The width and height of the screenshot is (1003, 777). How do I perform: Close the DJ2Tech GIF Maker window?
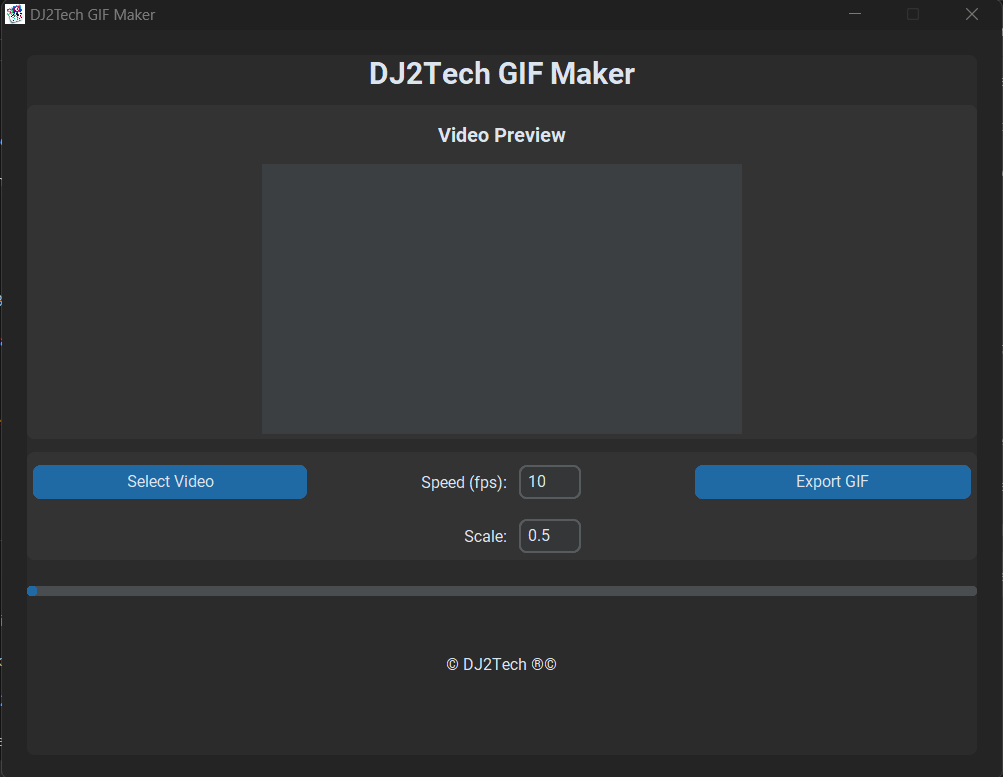972,14
